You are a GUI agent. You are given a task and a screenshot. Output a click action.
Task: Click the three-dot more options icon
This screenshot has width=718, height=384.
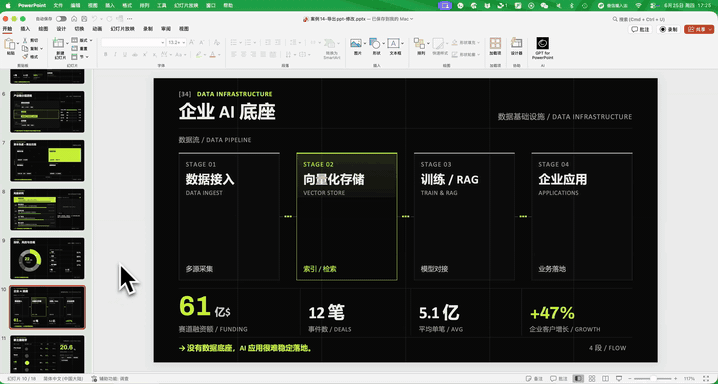tap(130, 19)
